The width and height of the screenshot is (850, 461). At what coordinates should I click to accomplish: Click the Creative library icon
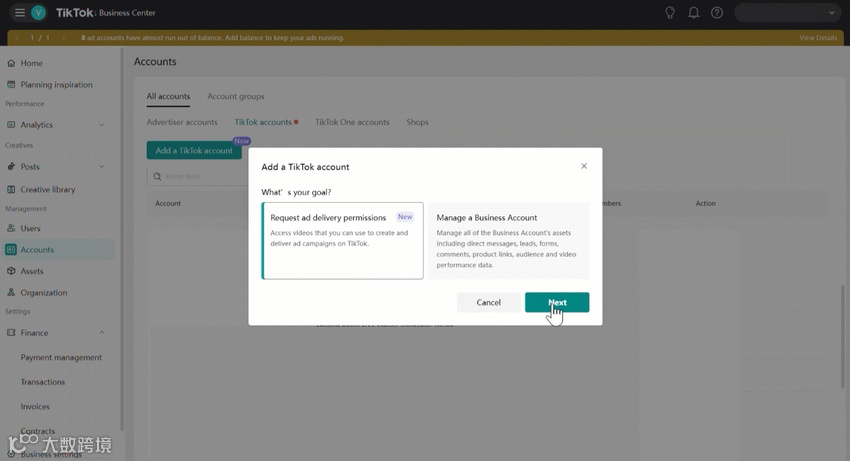pyautogui.click(x=11, y=189)
